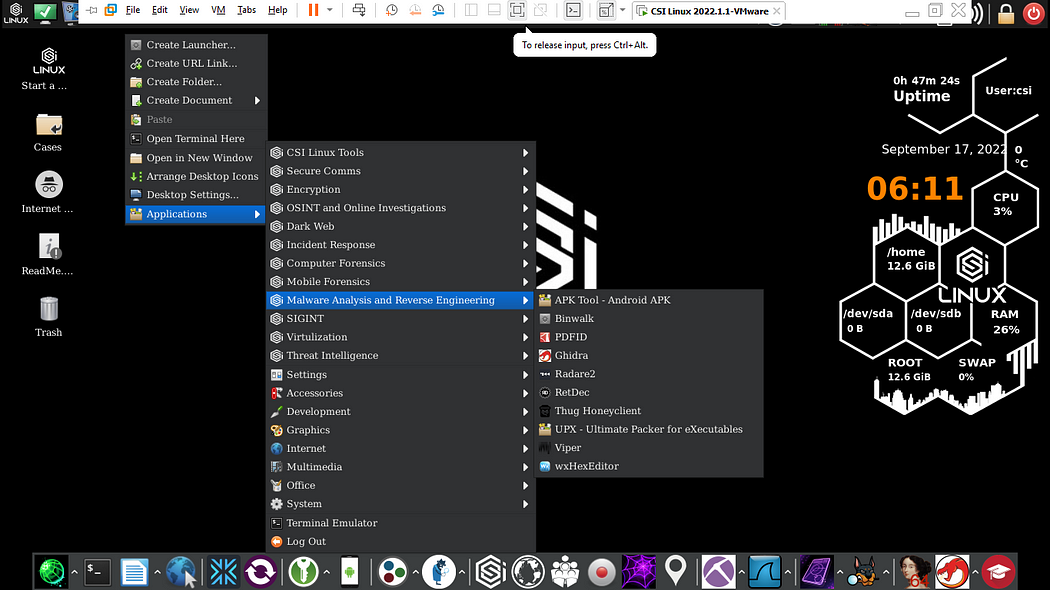Click the Start a Case CSI Linux desktop icon
The width and height of the screenshot is (1050, 590).
click(46, 69)
